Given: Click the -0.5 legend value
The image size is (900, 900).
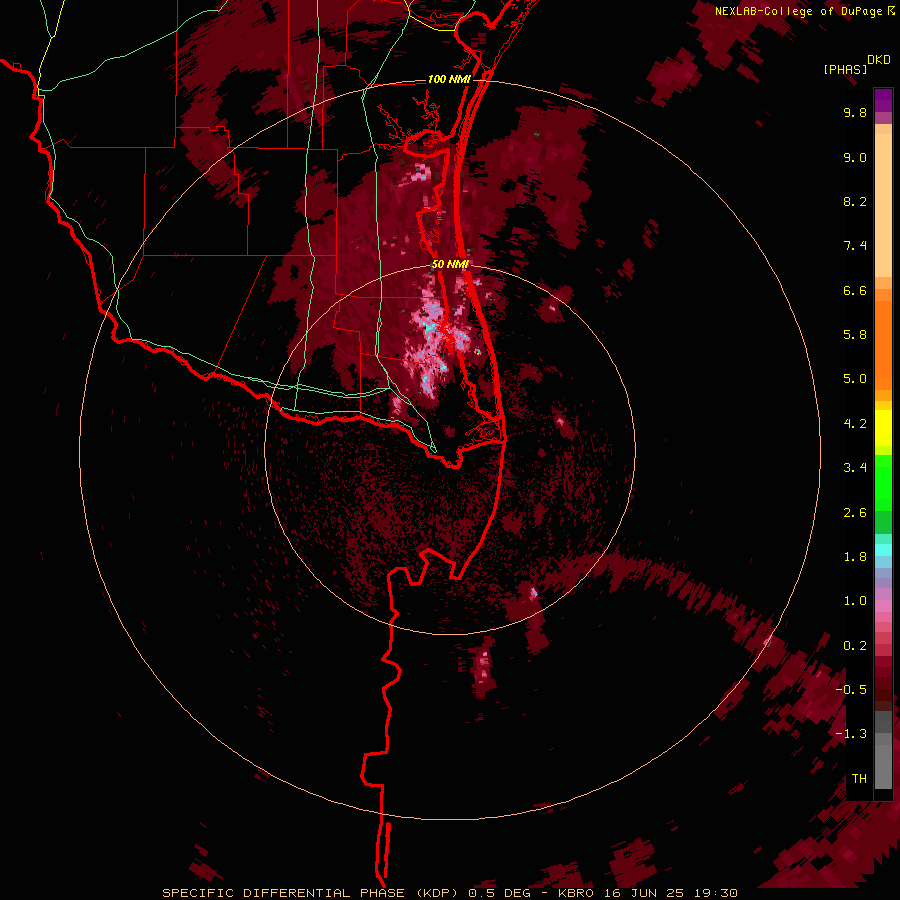Looking at the screenshot, I should tap(851, 690).
